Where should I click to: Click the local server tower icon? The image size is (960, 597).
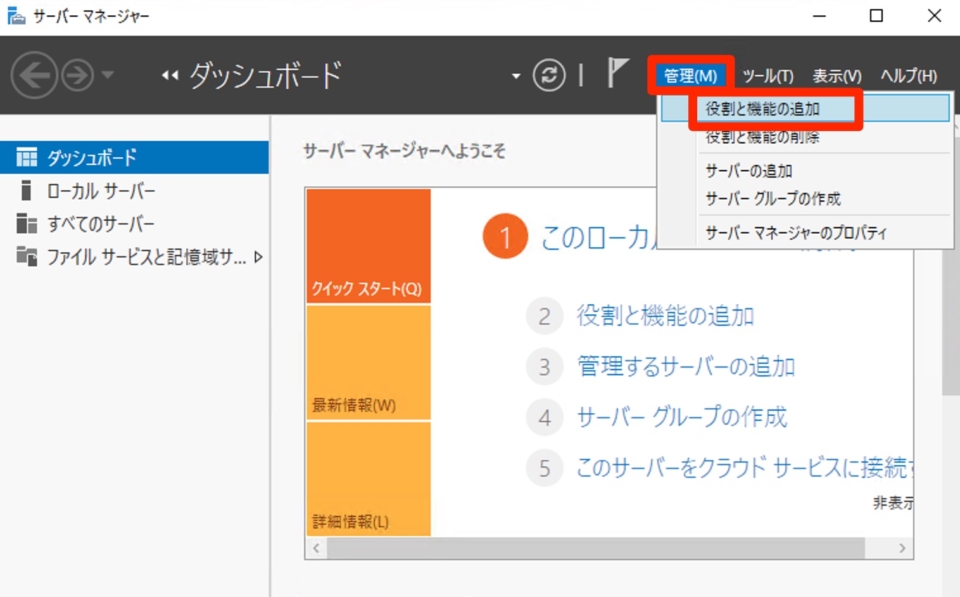26,190
